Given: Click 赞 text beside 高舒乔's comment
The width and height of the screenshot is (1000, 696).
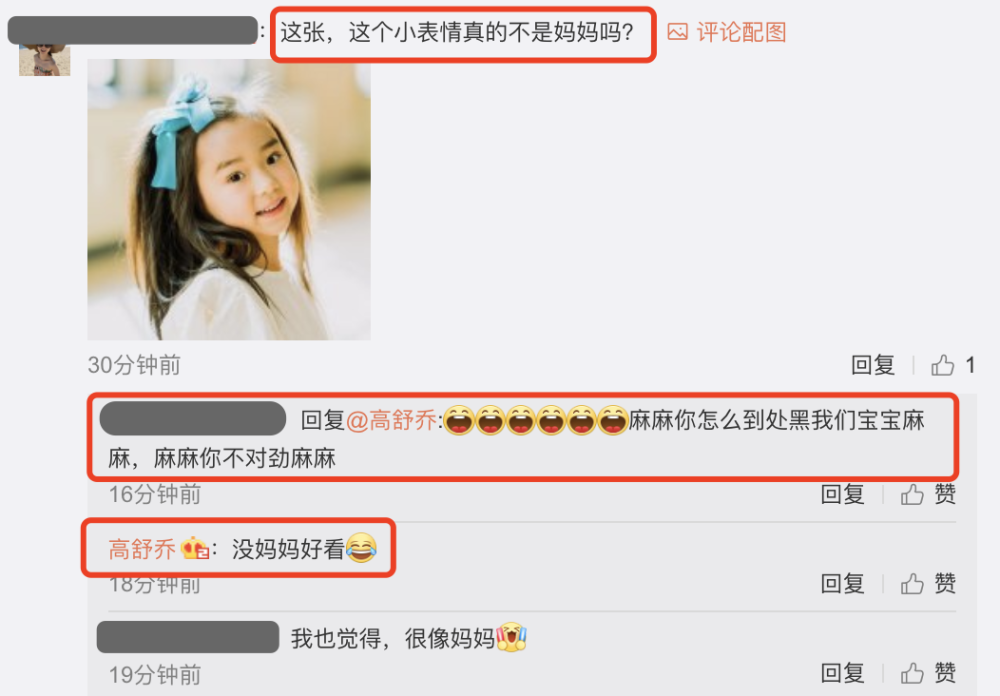Looking at the screenshot, I should [x=945, y=583].
